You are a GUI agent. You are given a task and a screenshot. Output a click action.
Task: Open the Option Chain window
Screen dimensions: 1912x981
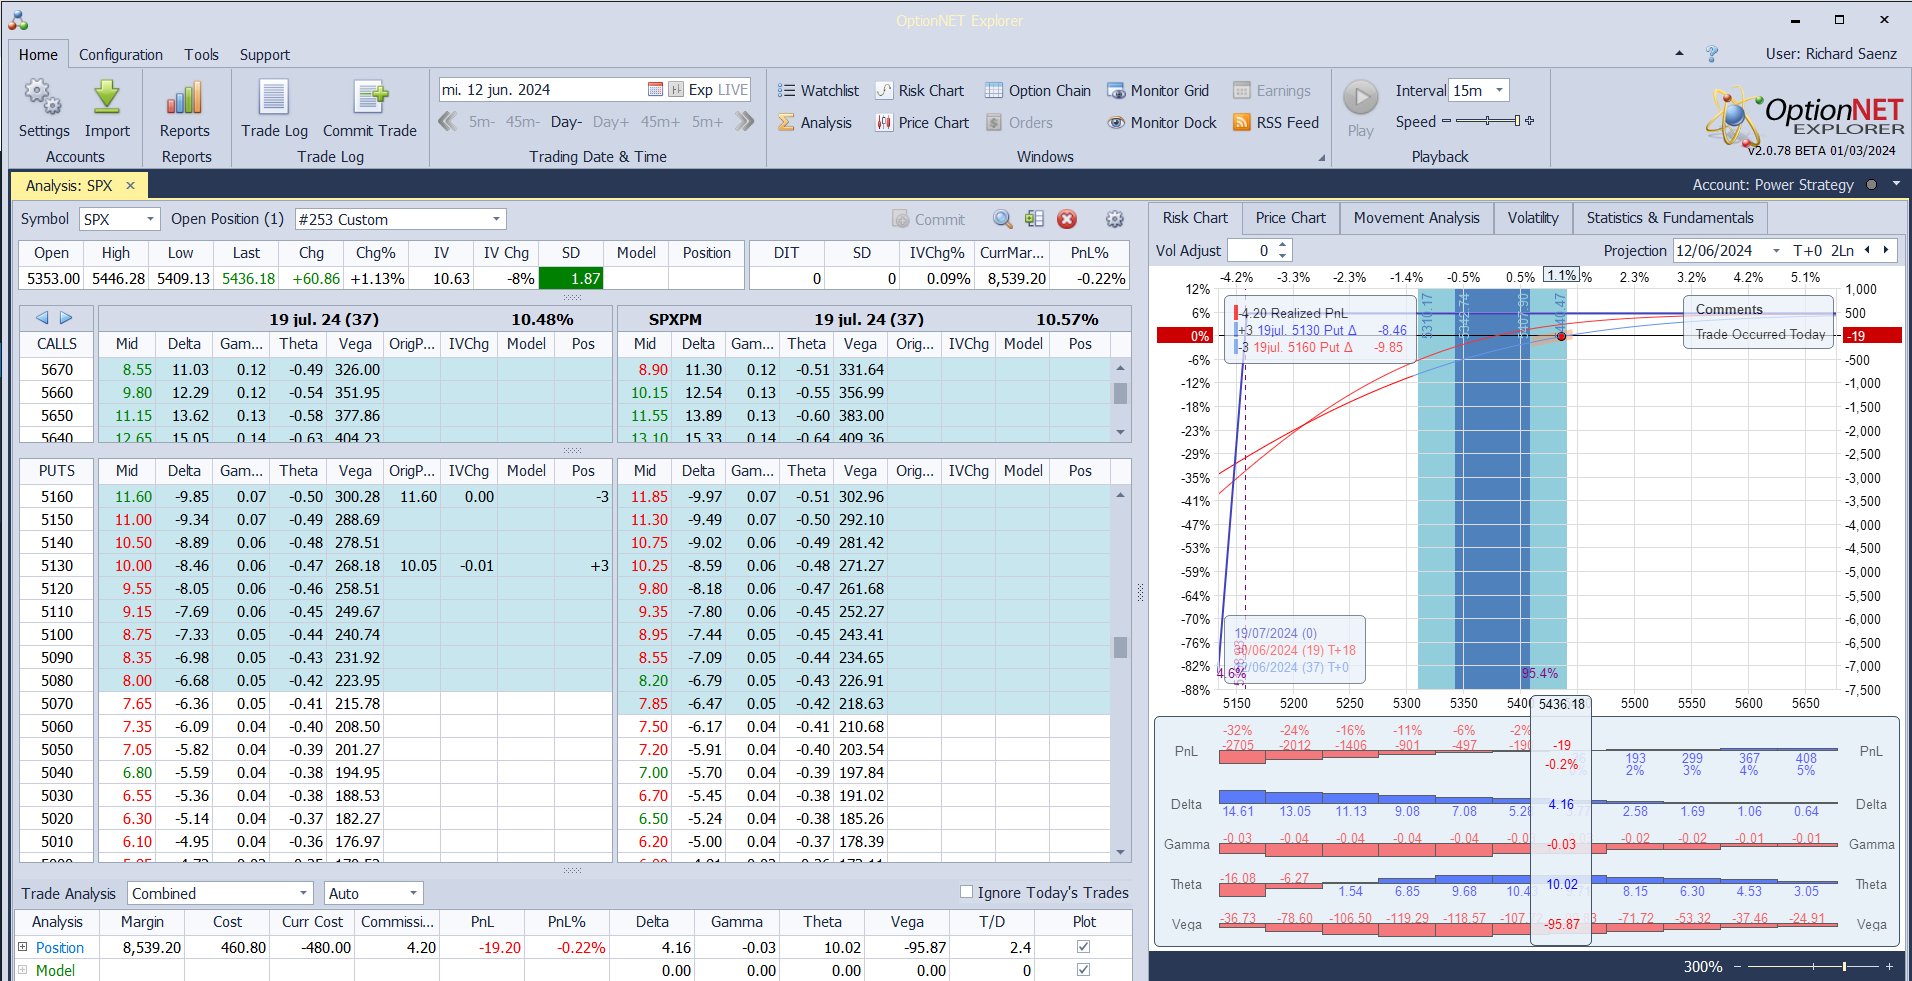pos(1038,90)
